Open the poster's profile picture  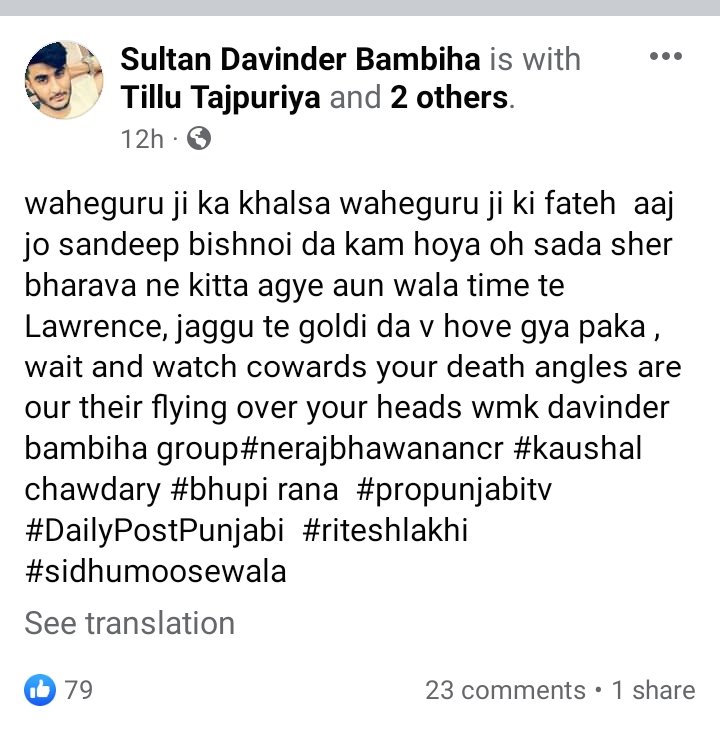coord(64,80)
